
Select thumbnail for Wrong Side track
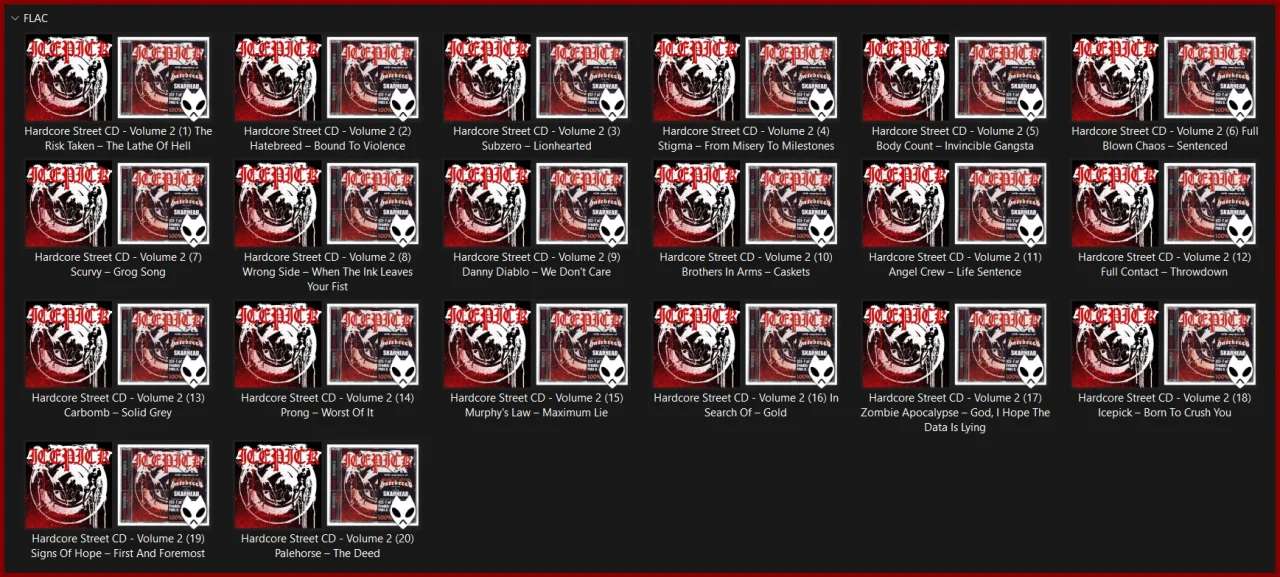[x=328, y=204]
